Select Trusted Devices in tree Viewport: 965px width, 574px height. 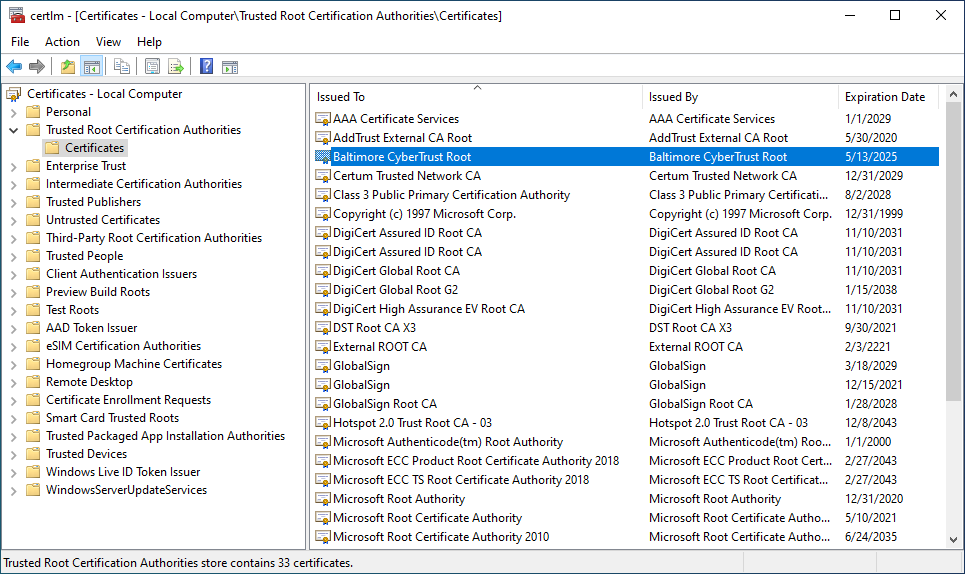pos(86,453)
